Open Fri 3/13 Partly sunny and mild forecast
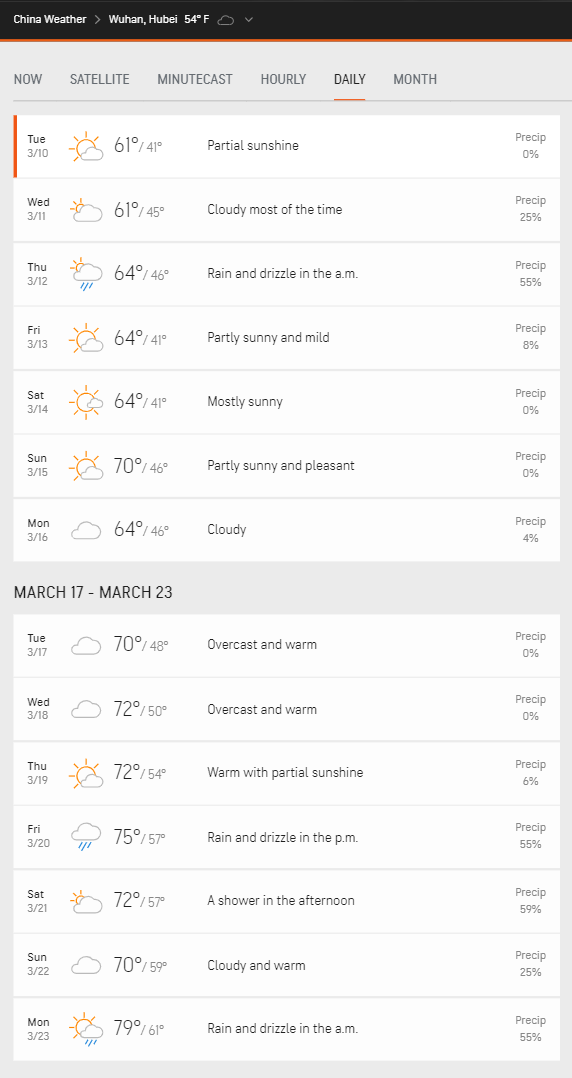Image resolution: width=572 pixels, height=1078 pixels. 287,338
